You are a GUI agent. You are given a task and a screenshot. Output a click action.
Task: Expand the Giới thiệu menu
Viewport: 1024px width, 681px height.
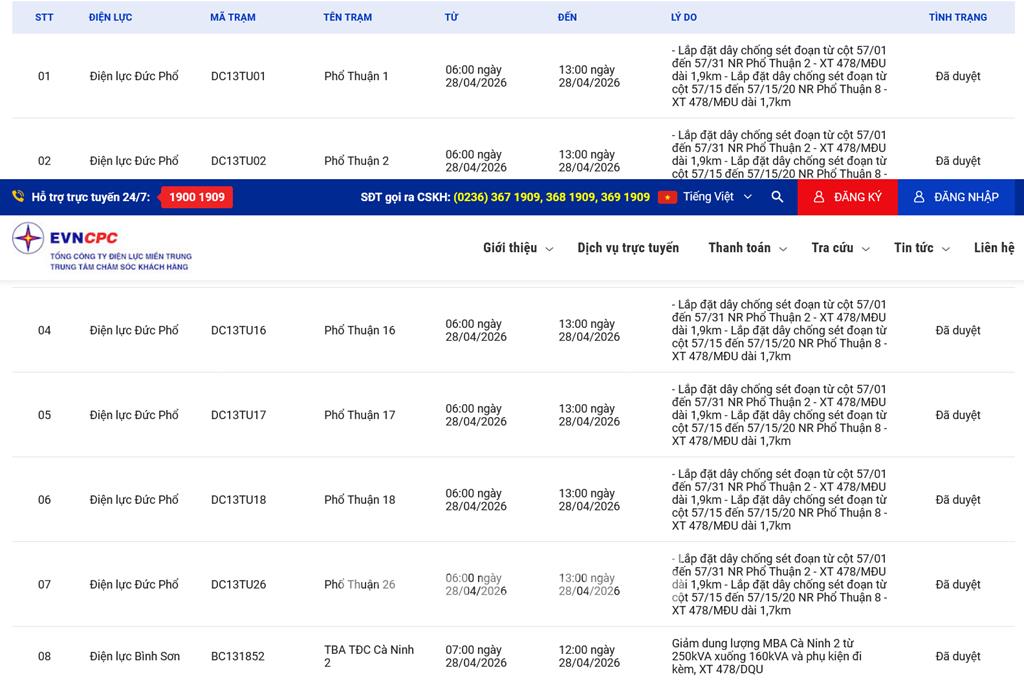(517, 248)
